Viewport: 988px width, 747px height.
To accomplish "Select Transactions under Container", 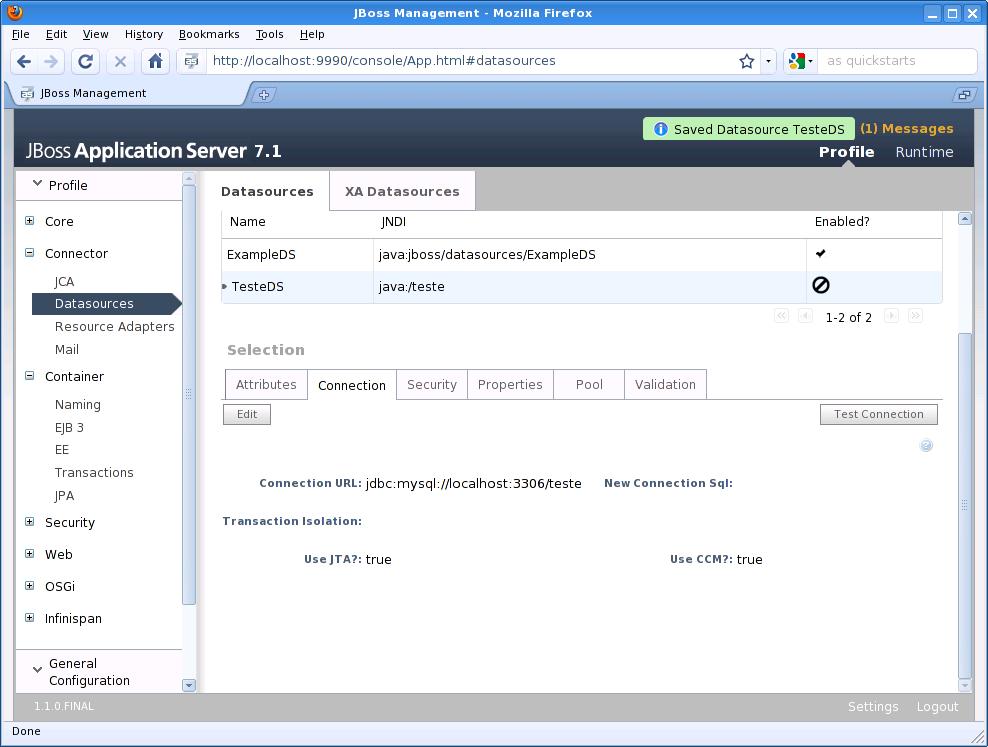I will 94,472.
